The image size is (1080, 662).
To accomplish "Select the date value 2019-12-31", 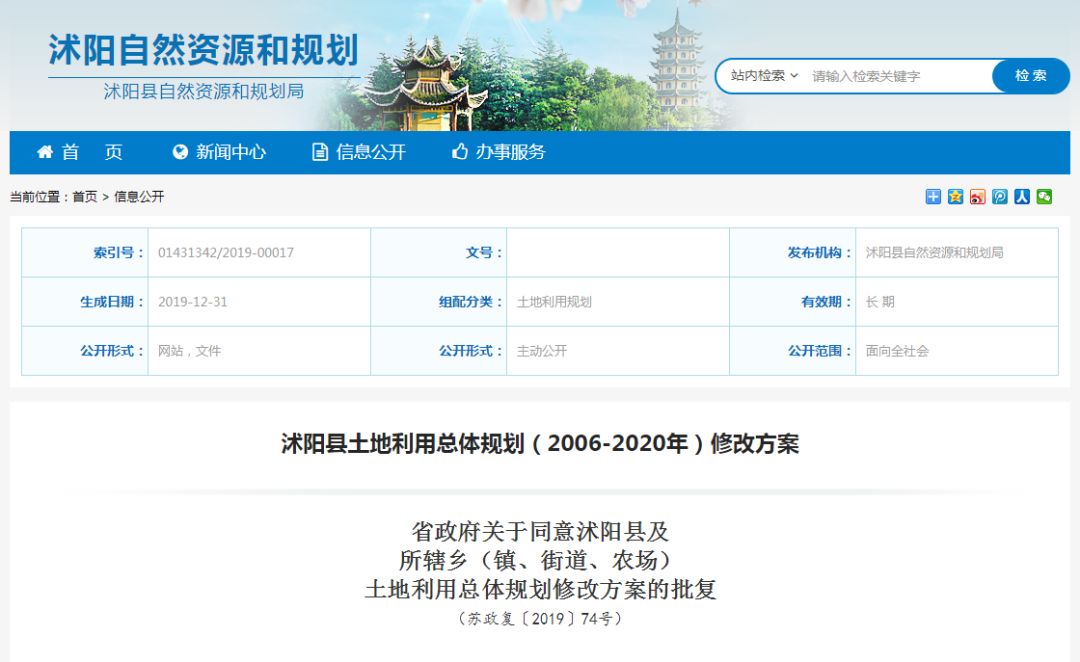I will 193,302.
